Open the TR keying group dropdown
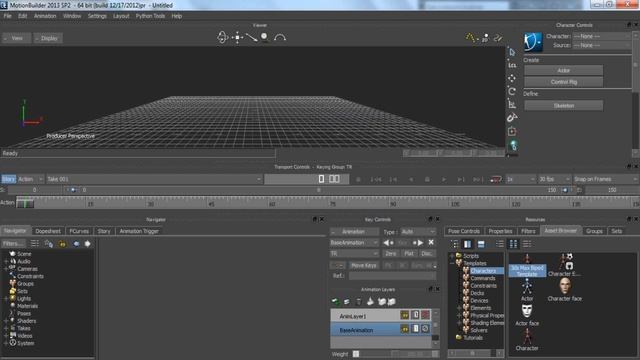The height and width of the screenshot is (360, 640). pyautogui.click(x=354, y=253)
